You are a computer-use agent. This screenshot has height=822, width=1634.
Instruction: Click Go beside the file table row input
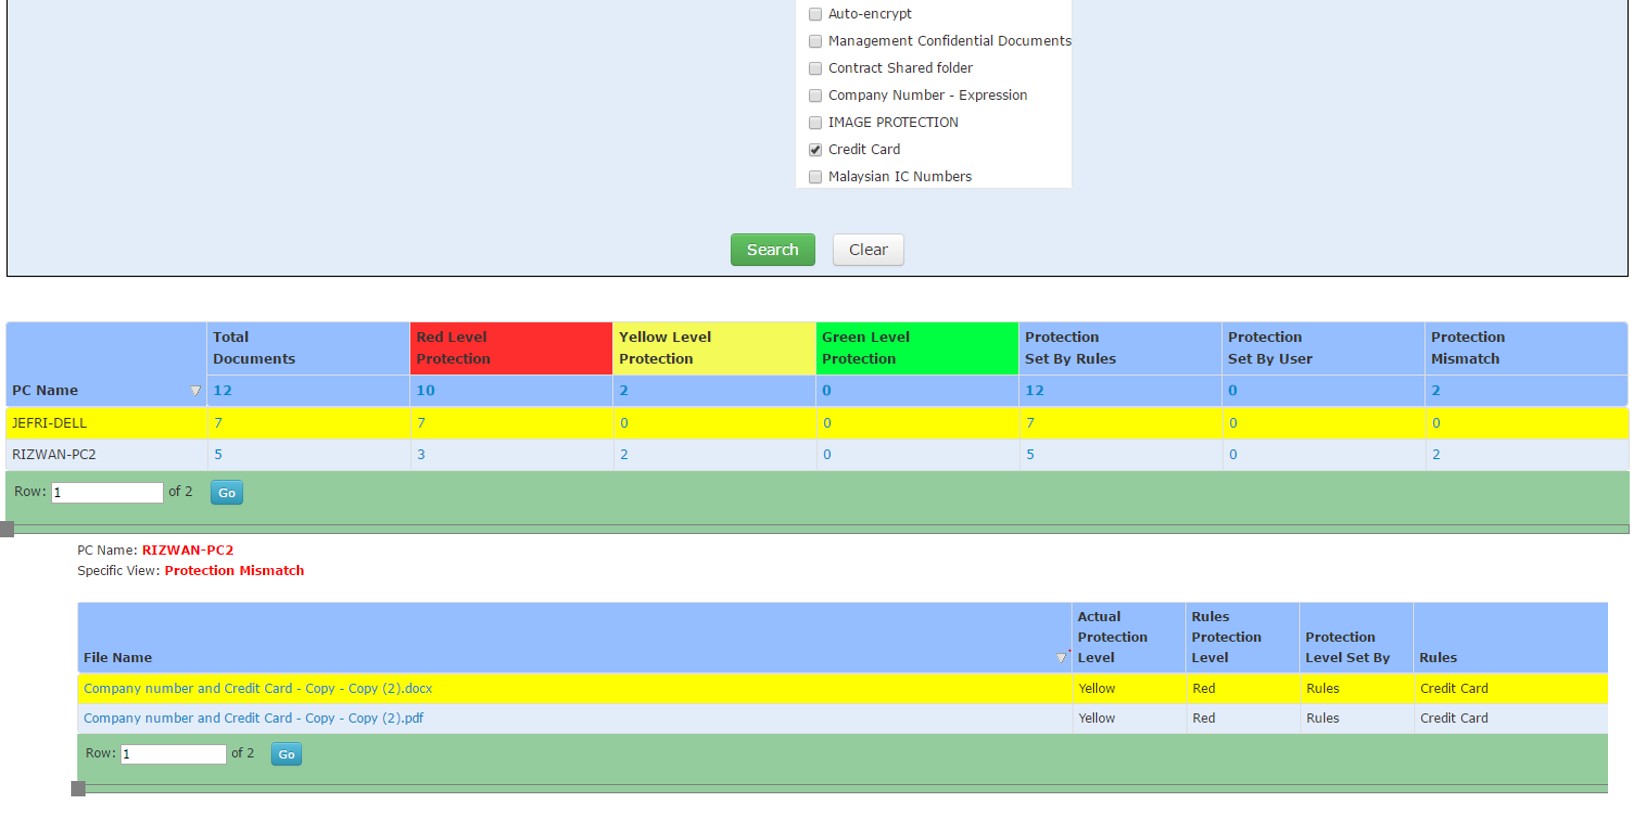[x=286, y=755]
